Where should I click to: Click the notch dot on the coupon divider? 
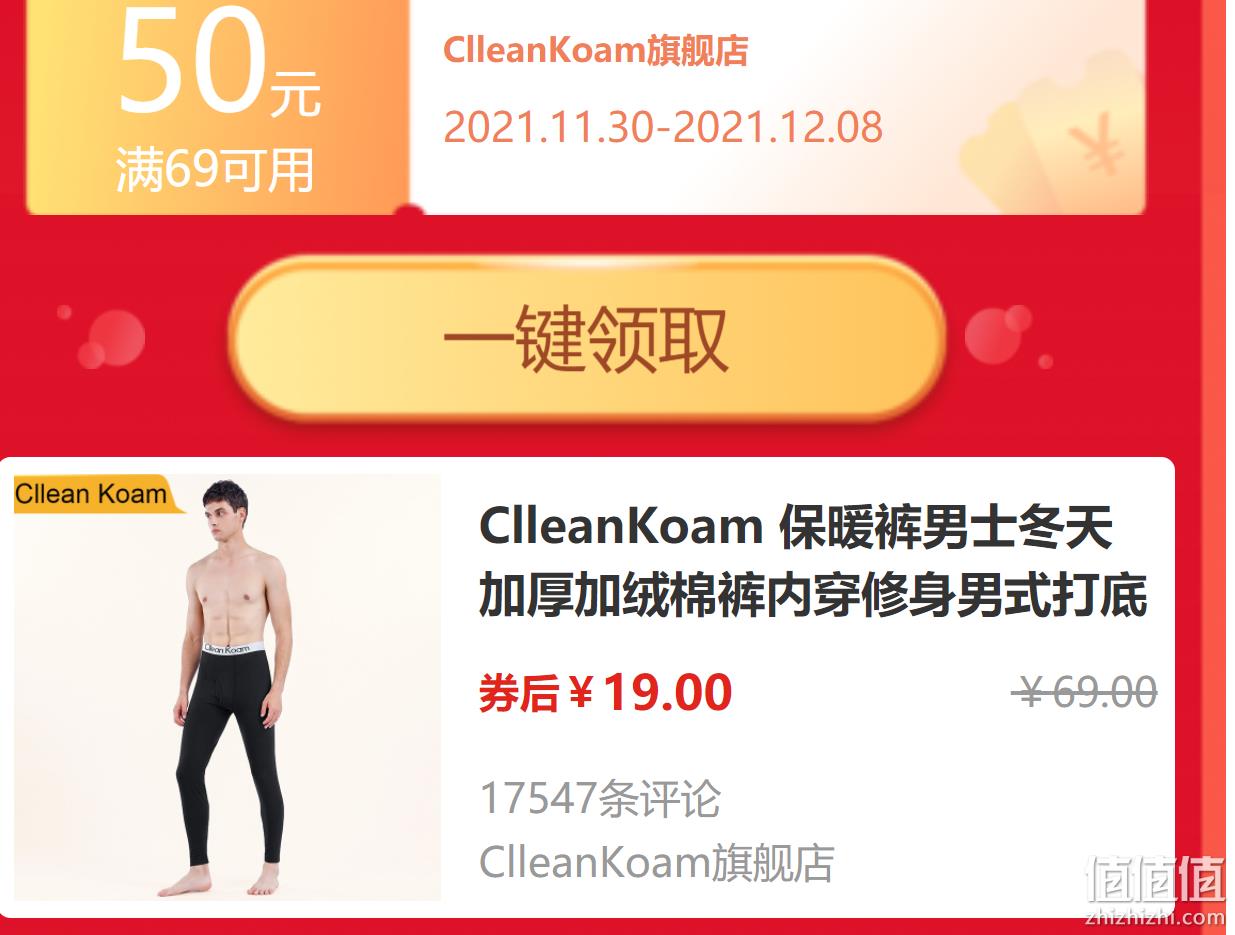click(x=410, y=210)
